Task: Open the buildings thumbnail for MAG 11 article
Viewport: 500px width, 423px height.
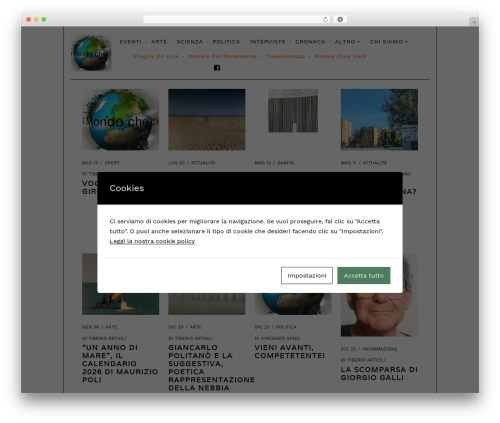Action: (379, 119)
